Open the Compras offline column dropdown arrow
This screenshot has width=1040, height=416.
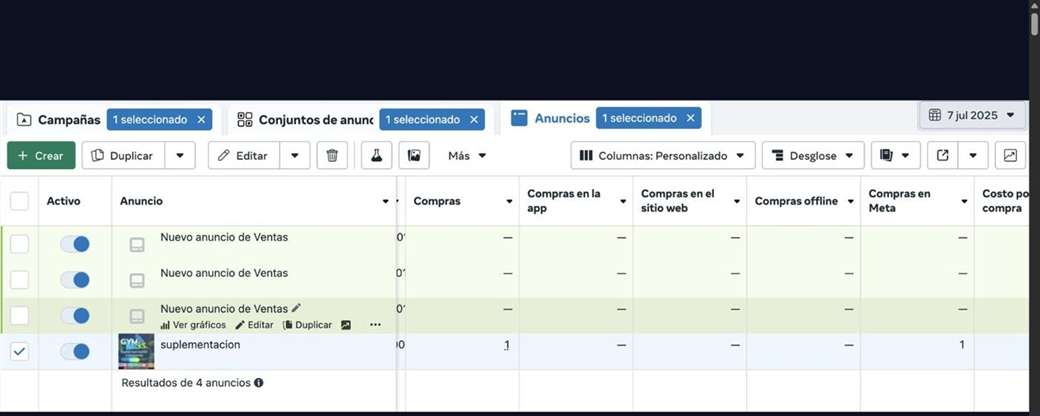click(850, 201)
